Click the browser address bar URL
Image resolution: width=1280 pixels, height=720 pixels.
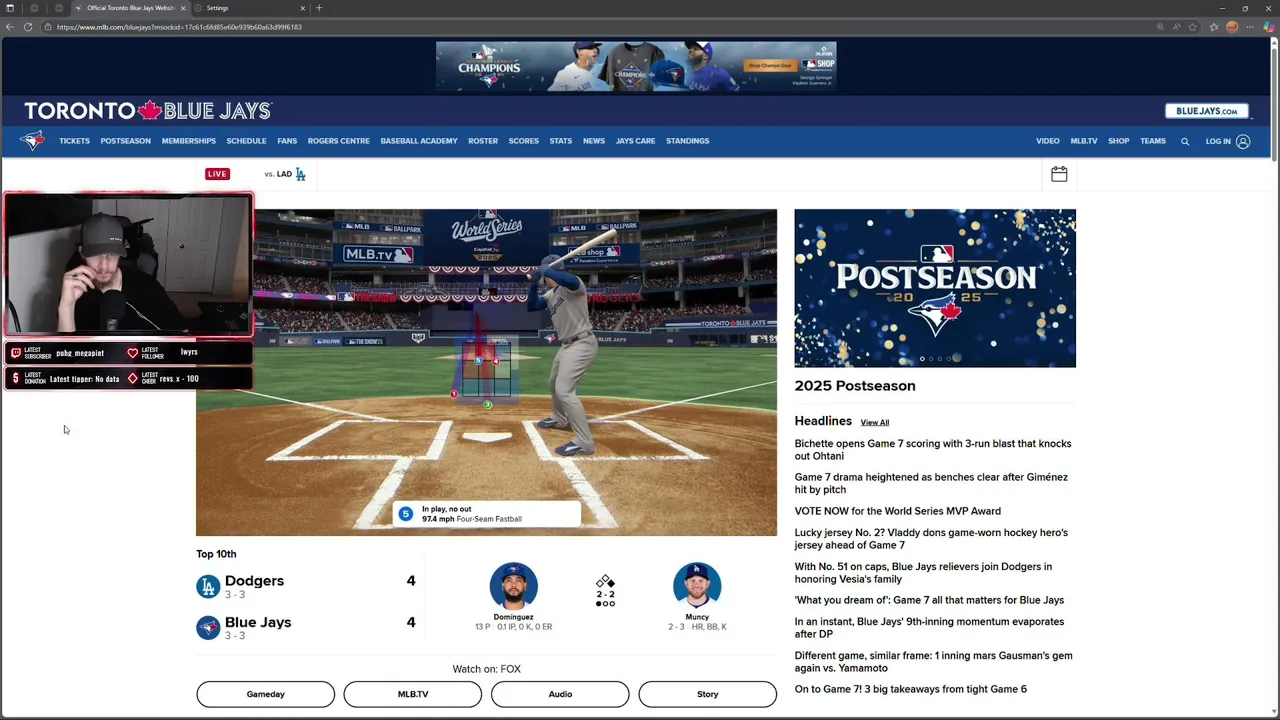point(179,27)
